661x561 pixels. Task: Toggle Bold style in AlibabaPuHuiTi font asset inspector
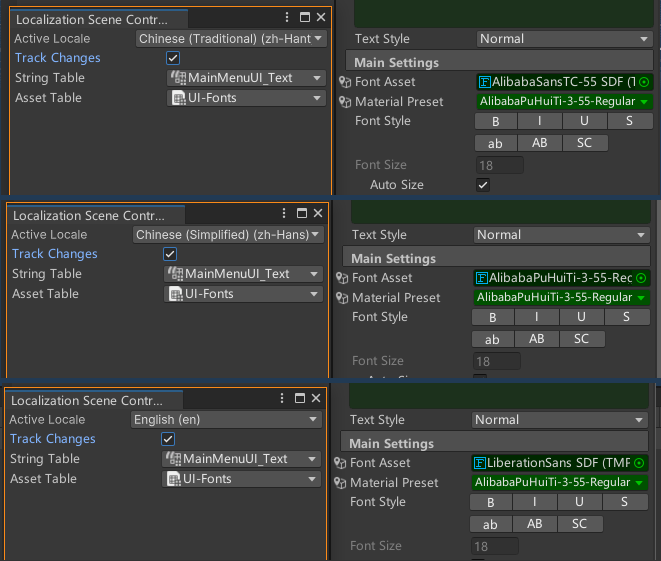pos(493,317)
